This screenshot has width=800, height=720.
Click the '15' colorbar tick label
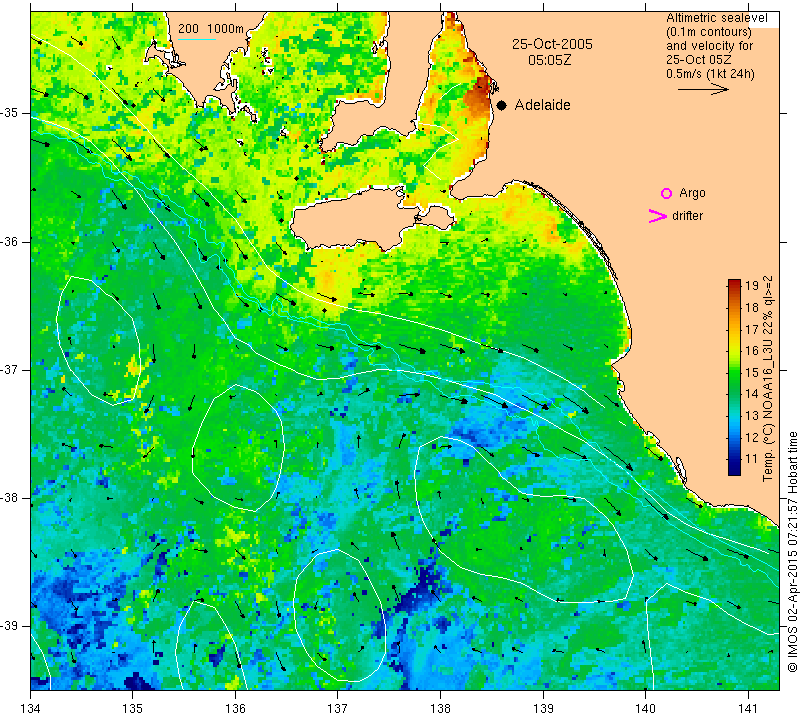pos(752,372)
